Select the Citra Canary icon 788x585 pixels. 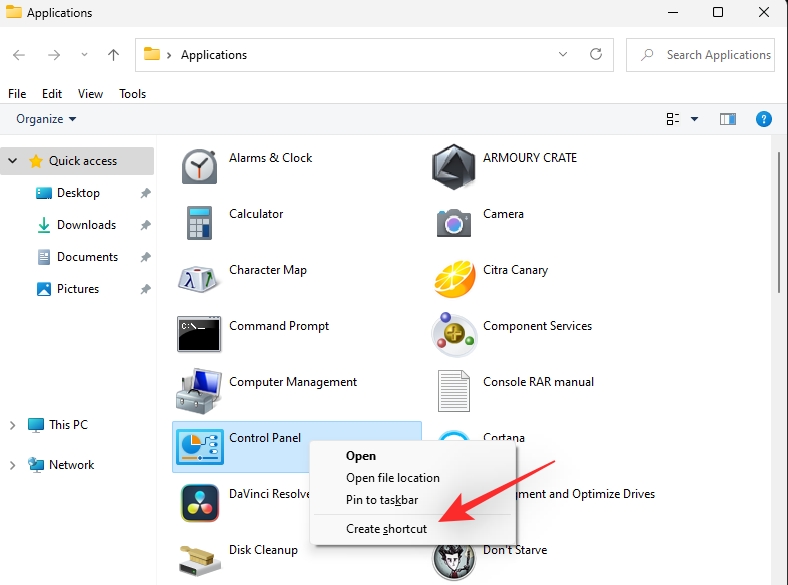tap(453, 277)
